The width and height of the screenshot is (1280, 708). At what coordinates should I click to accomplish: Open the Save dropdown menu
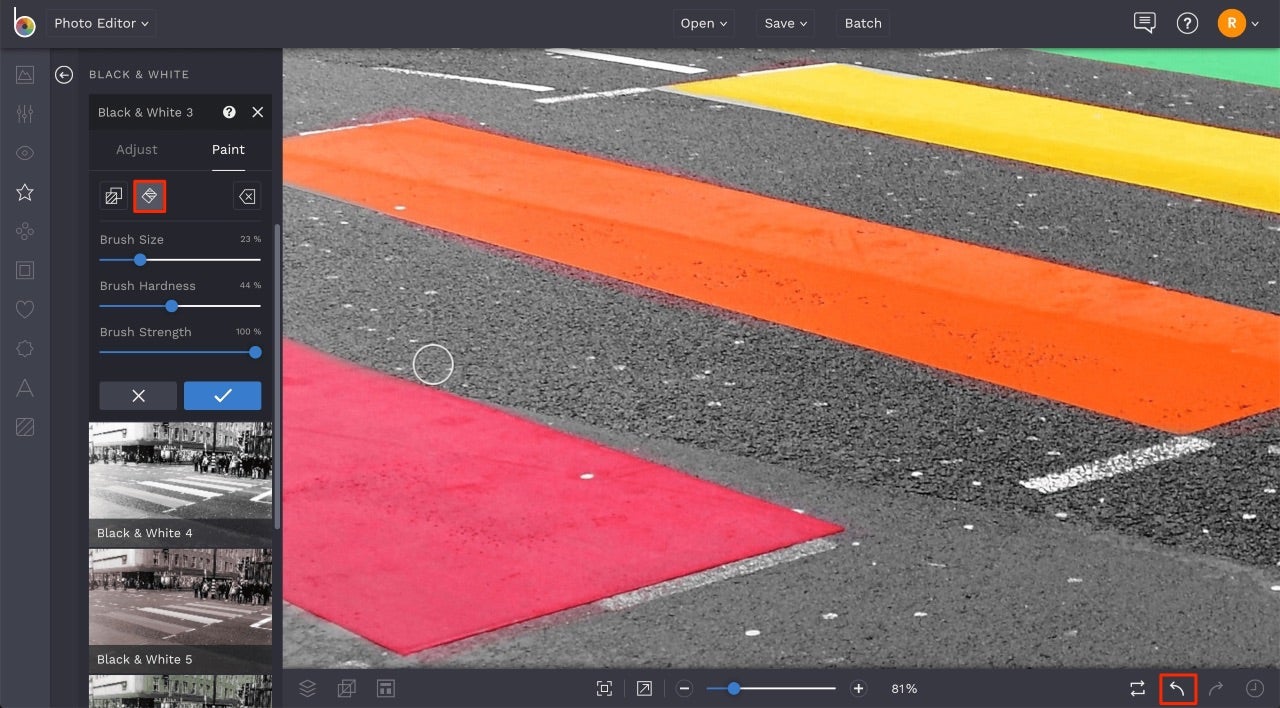click(x=784, y=23)
